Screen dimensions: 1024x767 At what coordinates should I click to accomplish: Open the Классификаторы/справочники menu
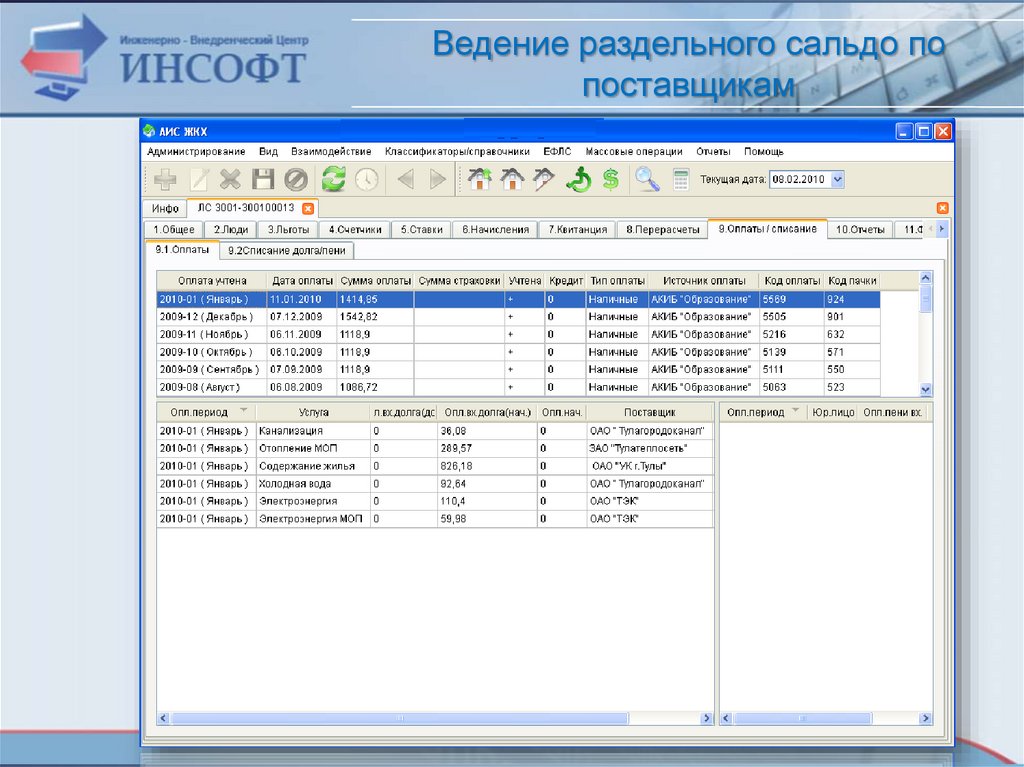pos(457,152)
